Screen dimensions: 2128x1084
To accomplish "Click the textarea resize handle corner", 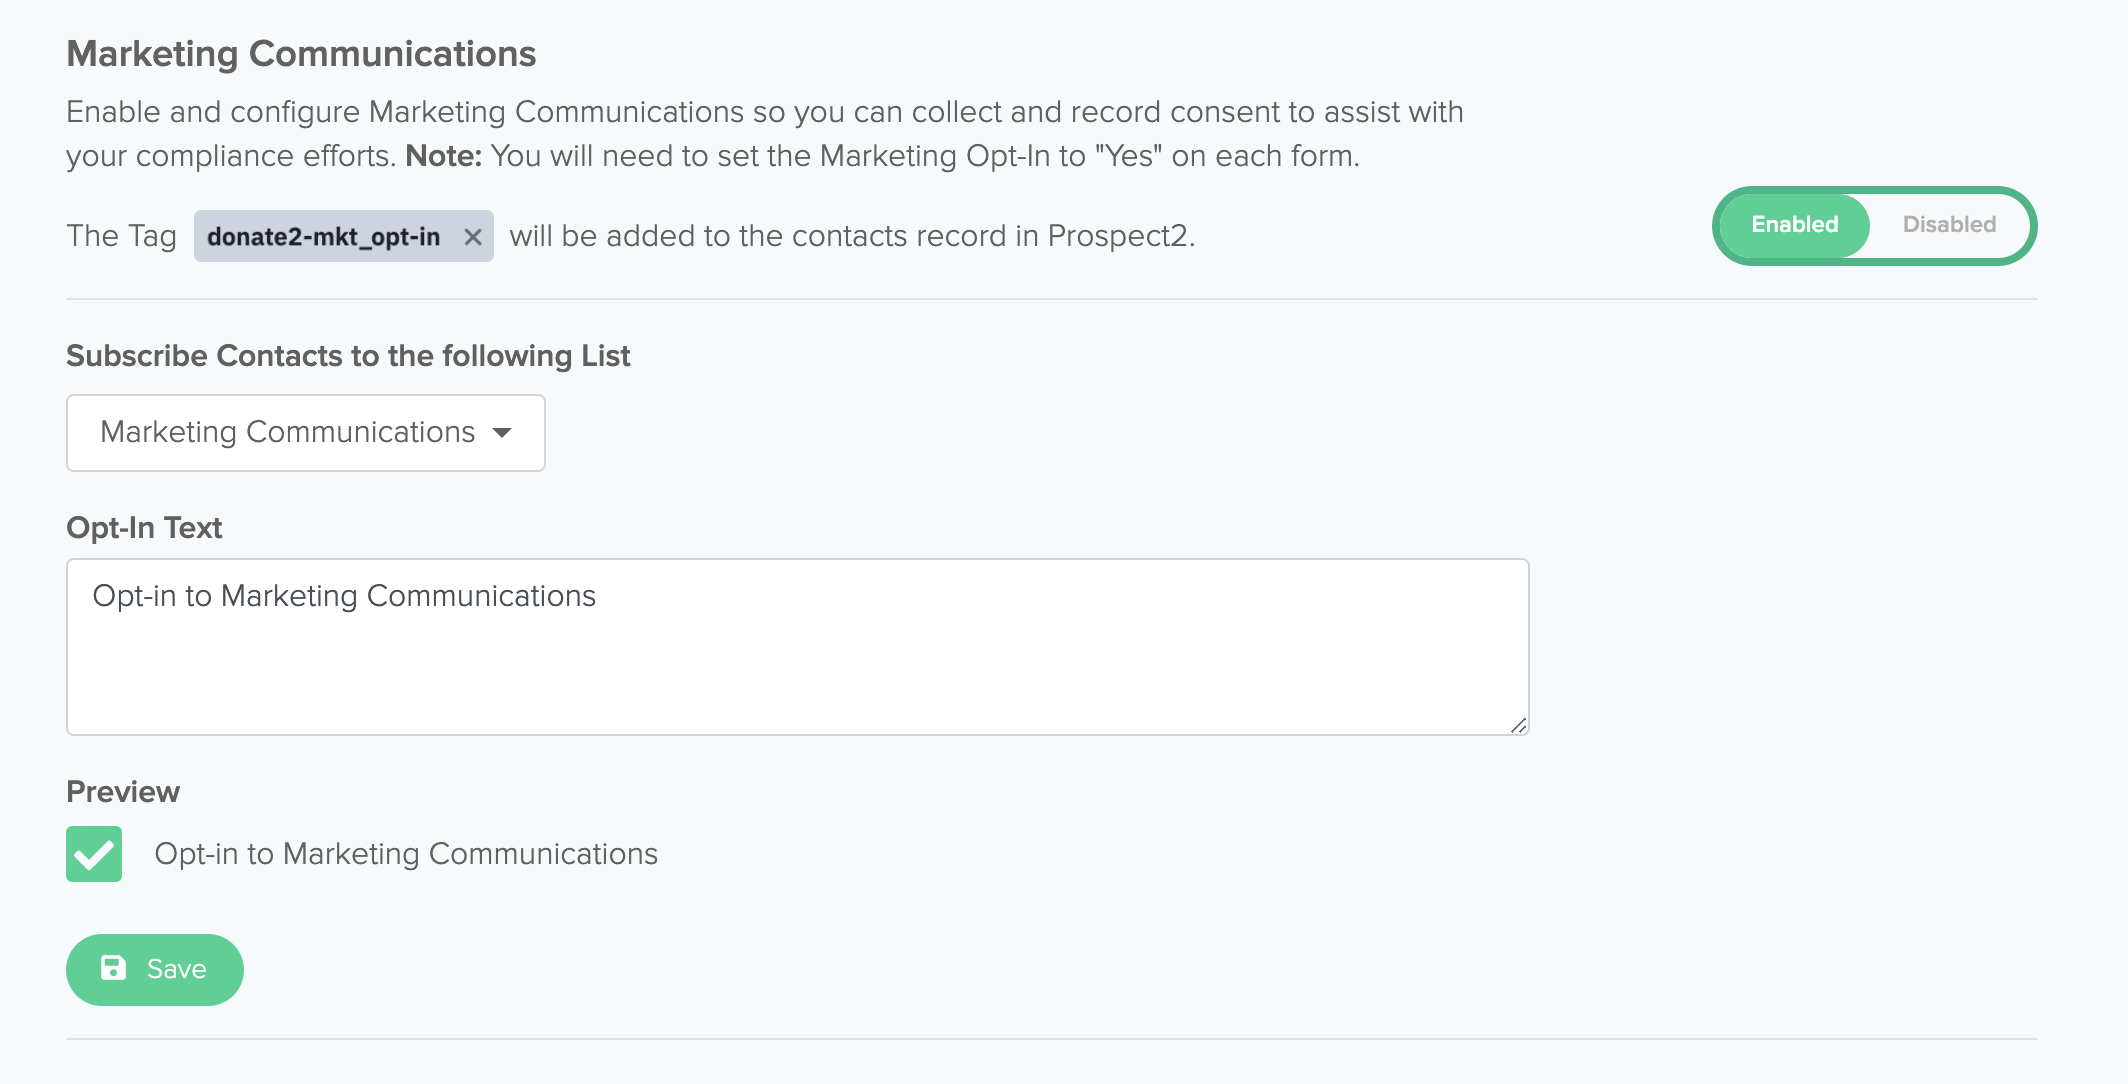I will (x=1518, y=725).
